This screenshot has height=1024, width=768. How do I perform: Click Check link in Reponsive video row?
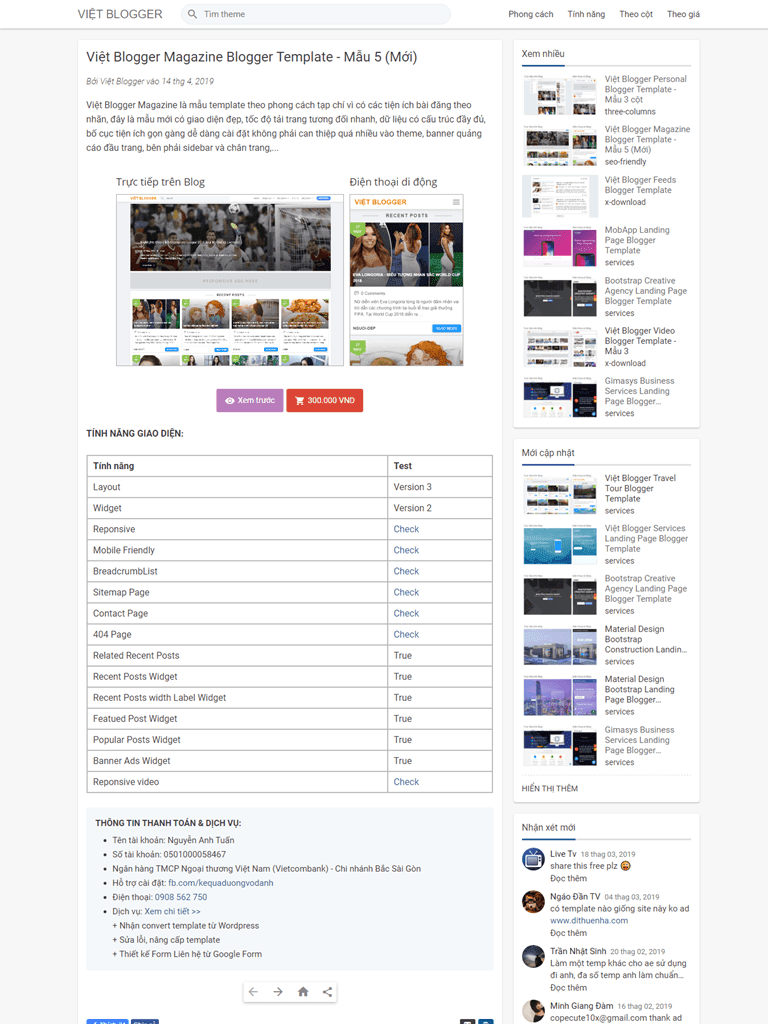tap(406, 782)
